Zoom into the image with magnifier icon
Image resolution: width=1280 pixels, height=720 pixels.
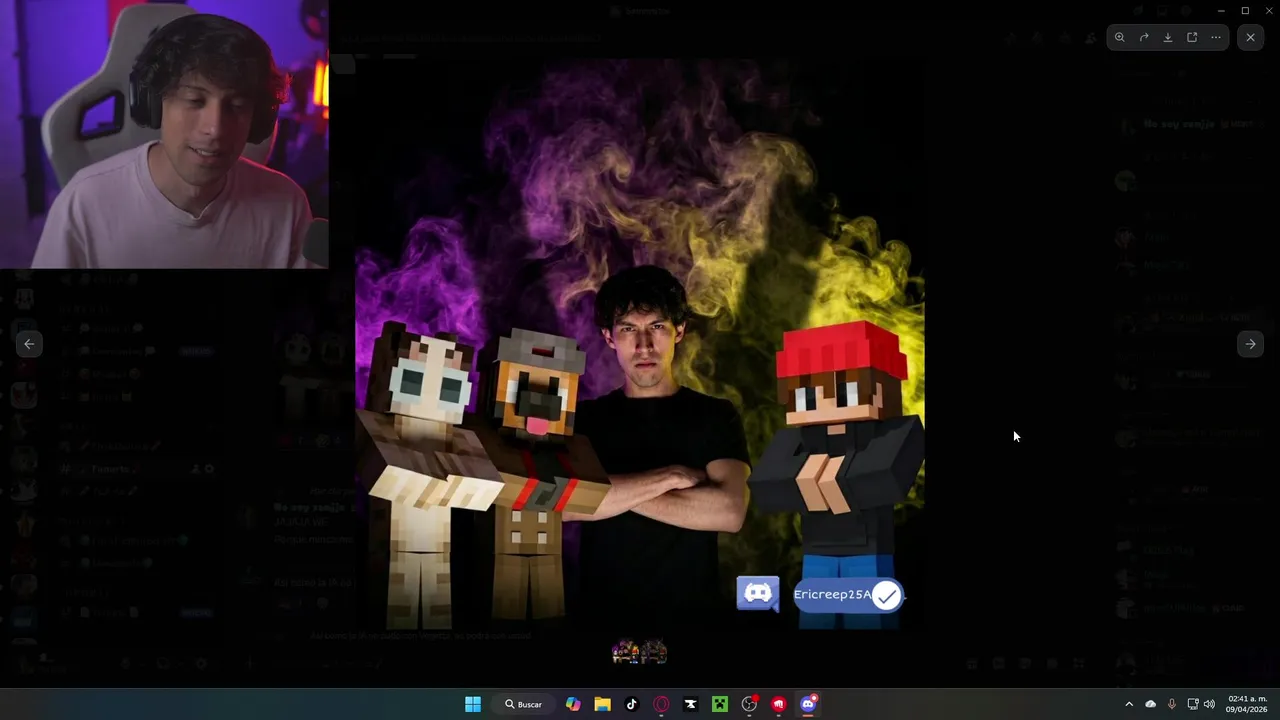click(1120, 38)
